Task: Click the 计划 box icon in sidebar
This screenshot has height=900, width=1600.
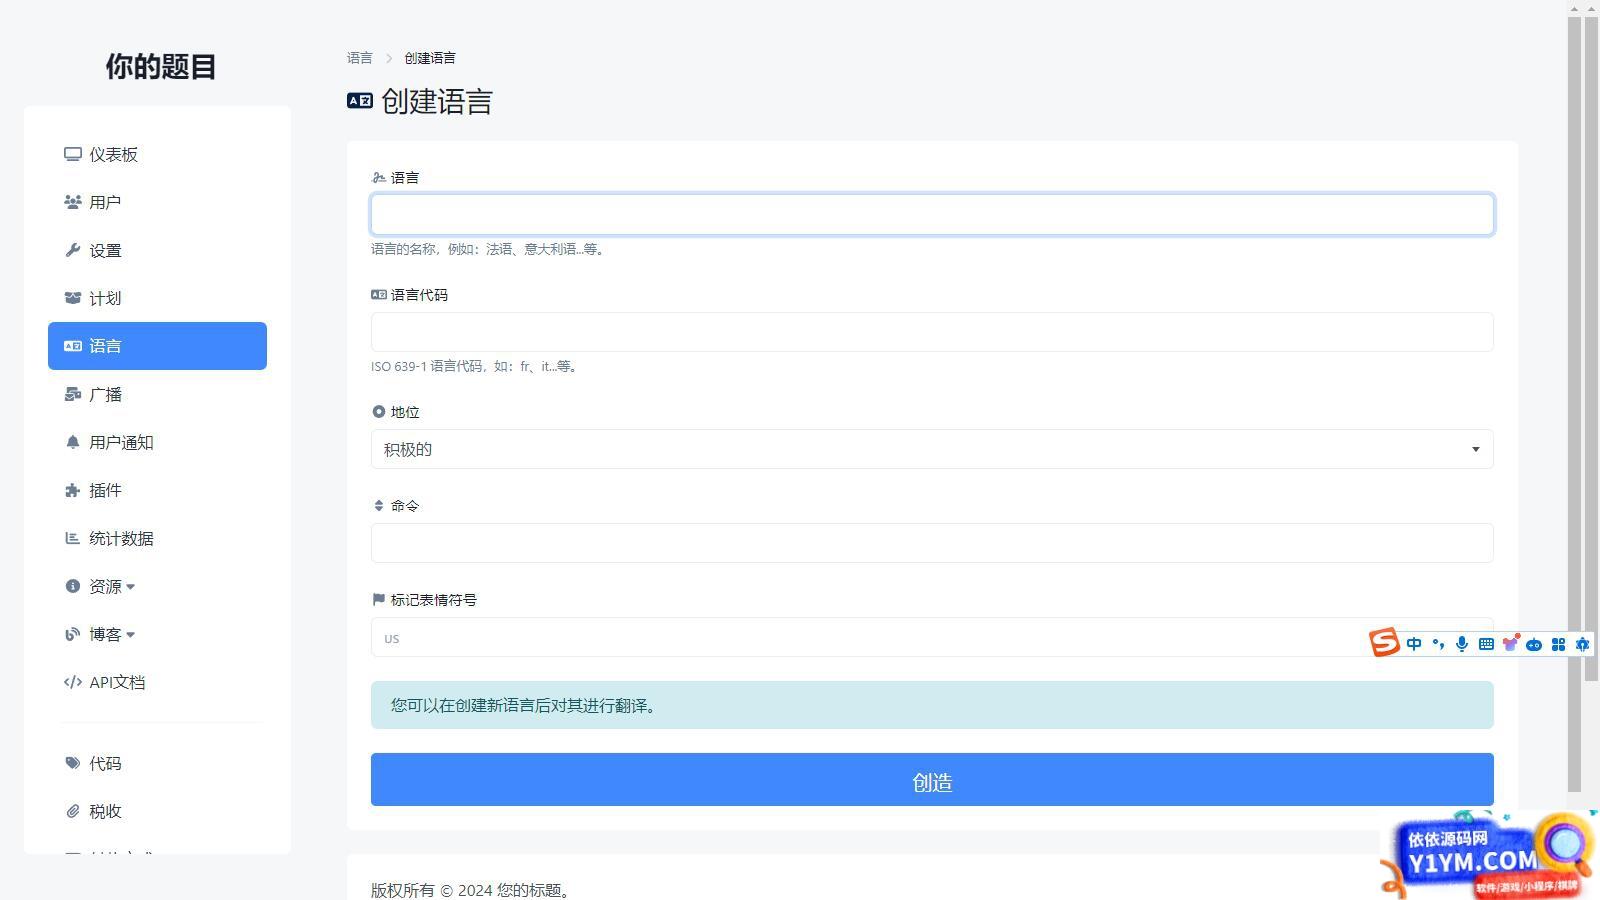Action: 72,298
